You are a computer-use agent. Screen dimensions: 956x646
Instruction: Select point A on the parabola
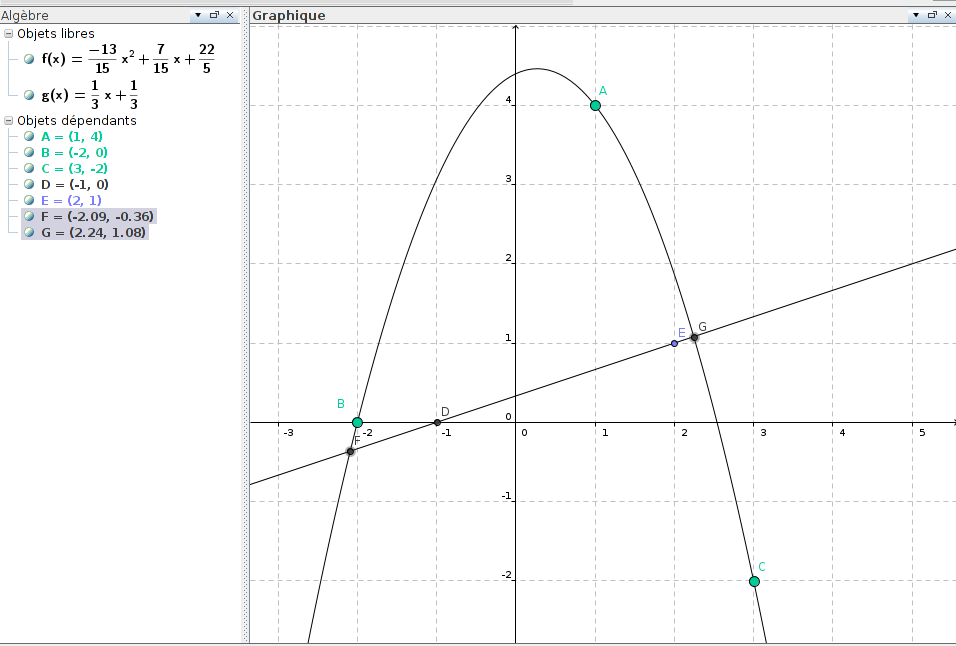[x=595, y=105]
